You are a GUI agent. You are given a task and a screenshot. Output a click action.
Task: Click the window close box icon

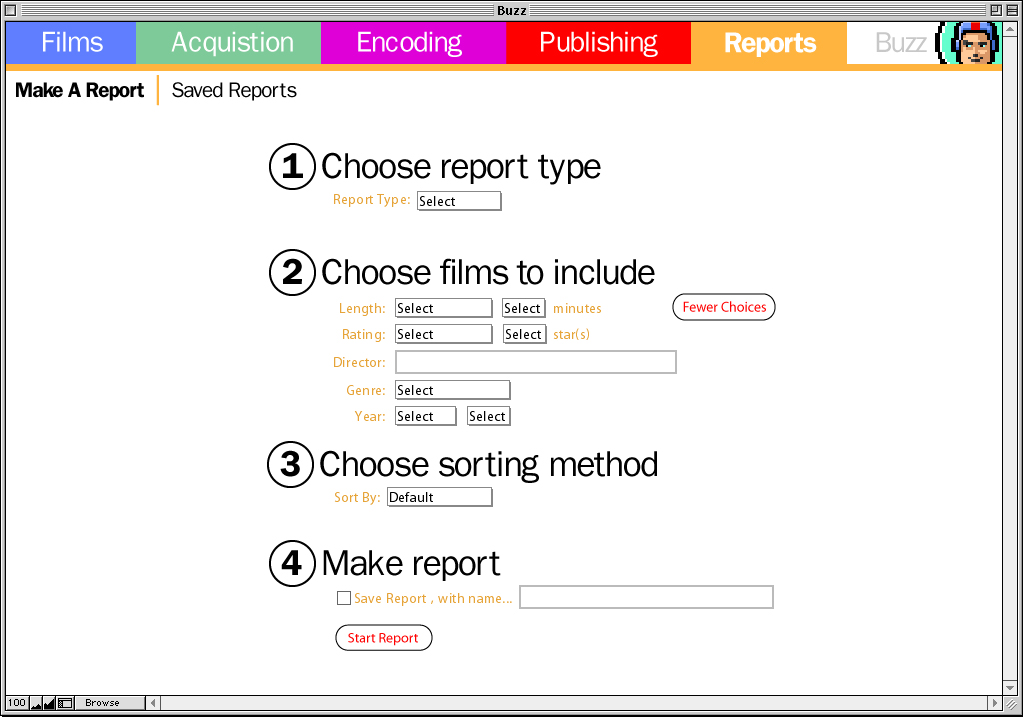[10, 10]
